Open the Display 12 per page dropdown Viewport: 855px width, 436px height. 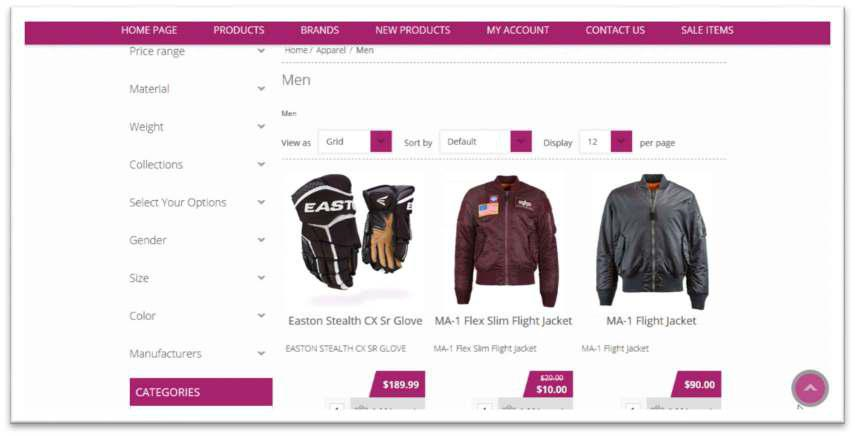click(x=606, y=142)
